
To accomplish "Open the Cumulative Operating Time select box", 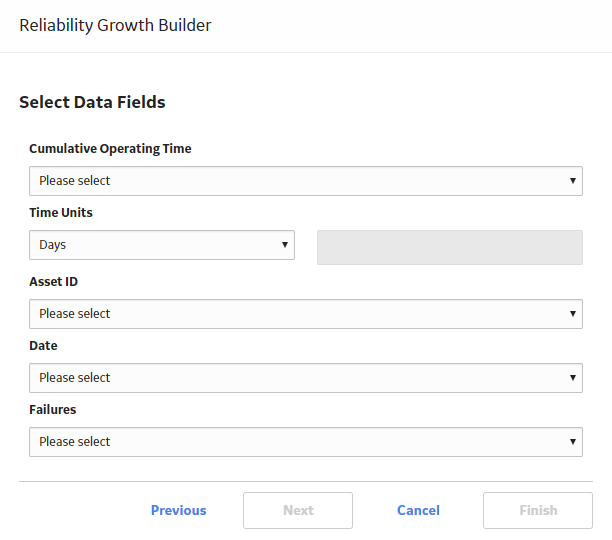I will pos(306,181).
